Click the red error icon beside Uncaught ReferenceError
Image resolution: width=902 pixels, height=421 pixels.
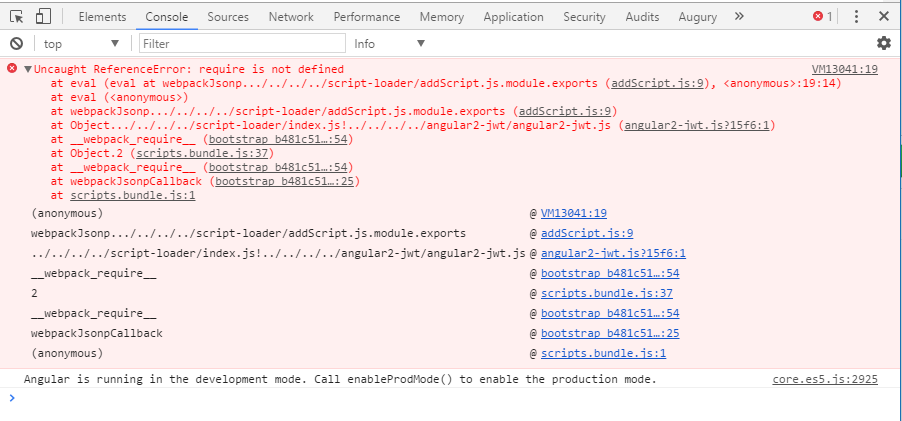coord(12,69)
